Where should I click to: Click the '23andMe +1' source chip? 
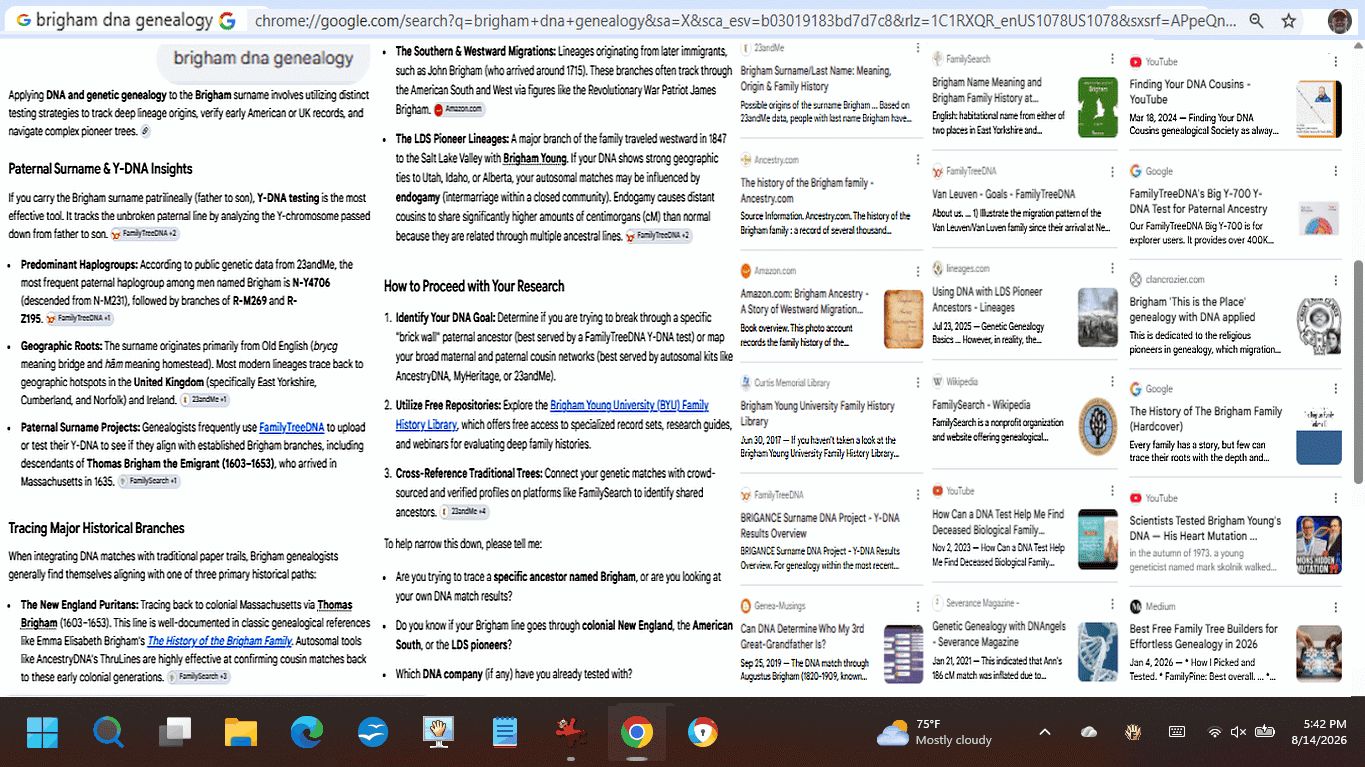click(205, 400)
